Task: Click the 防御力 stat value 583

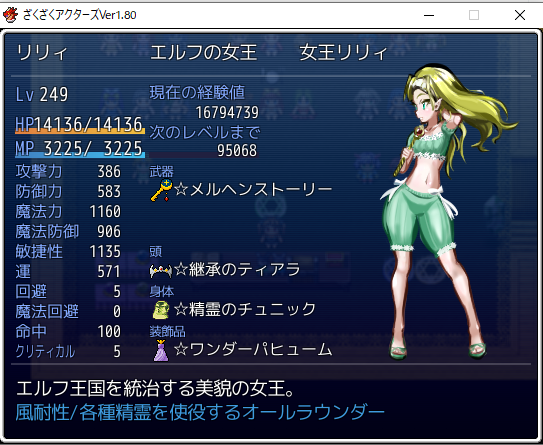Action: point(109,192)
